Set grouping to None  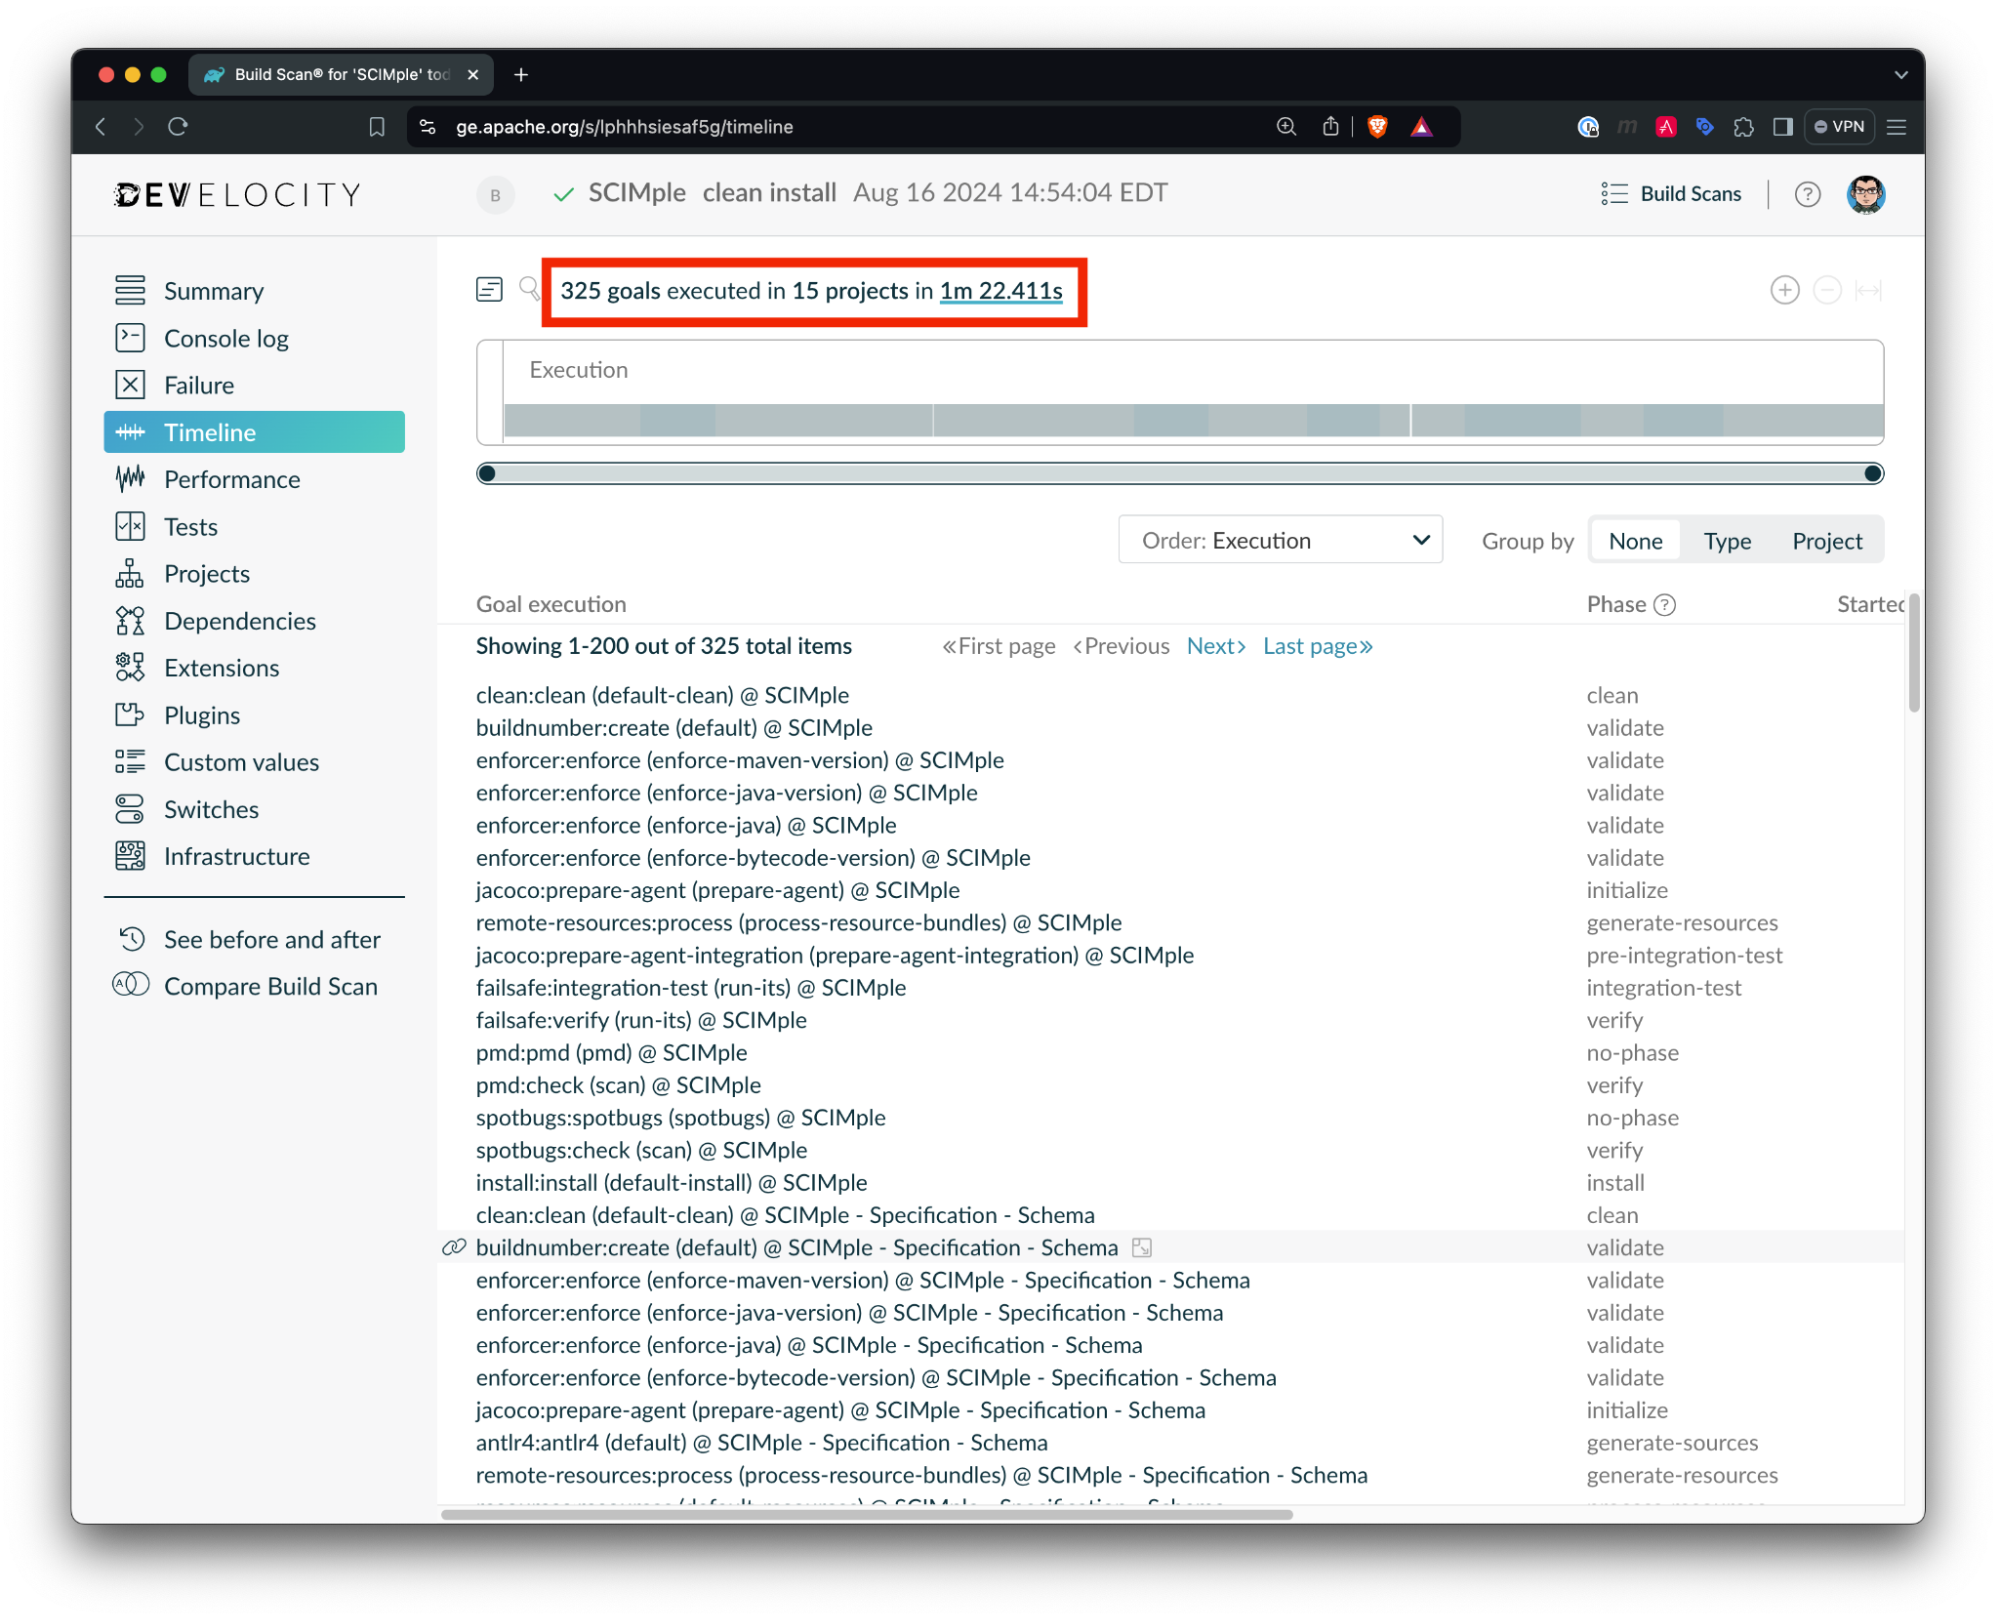coord(1634,540)
